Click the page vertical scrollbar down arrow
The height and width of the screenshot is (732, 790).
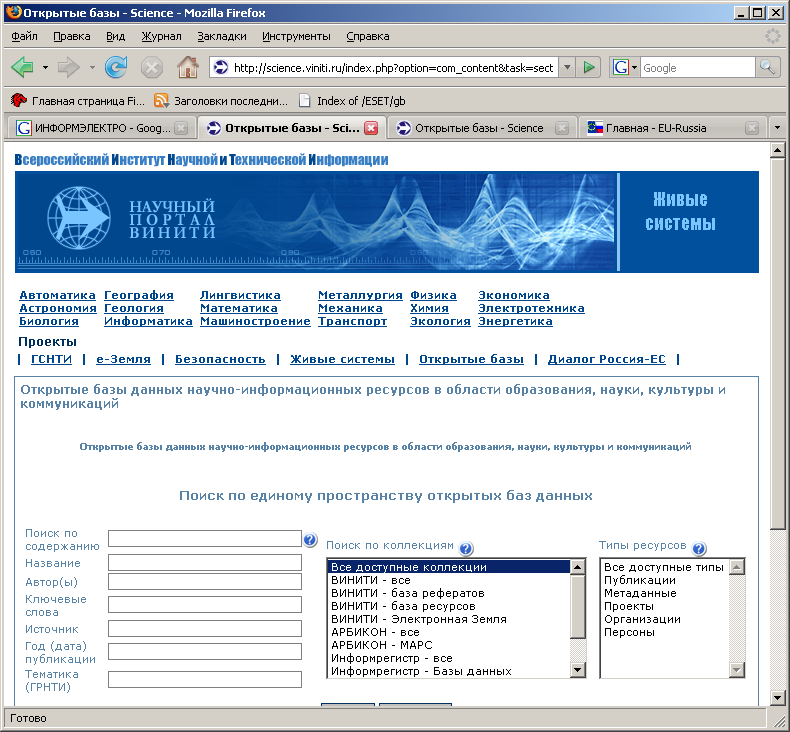click(777, 698)
